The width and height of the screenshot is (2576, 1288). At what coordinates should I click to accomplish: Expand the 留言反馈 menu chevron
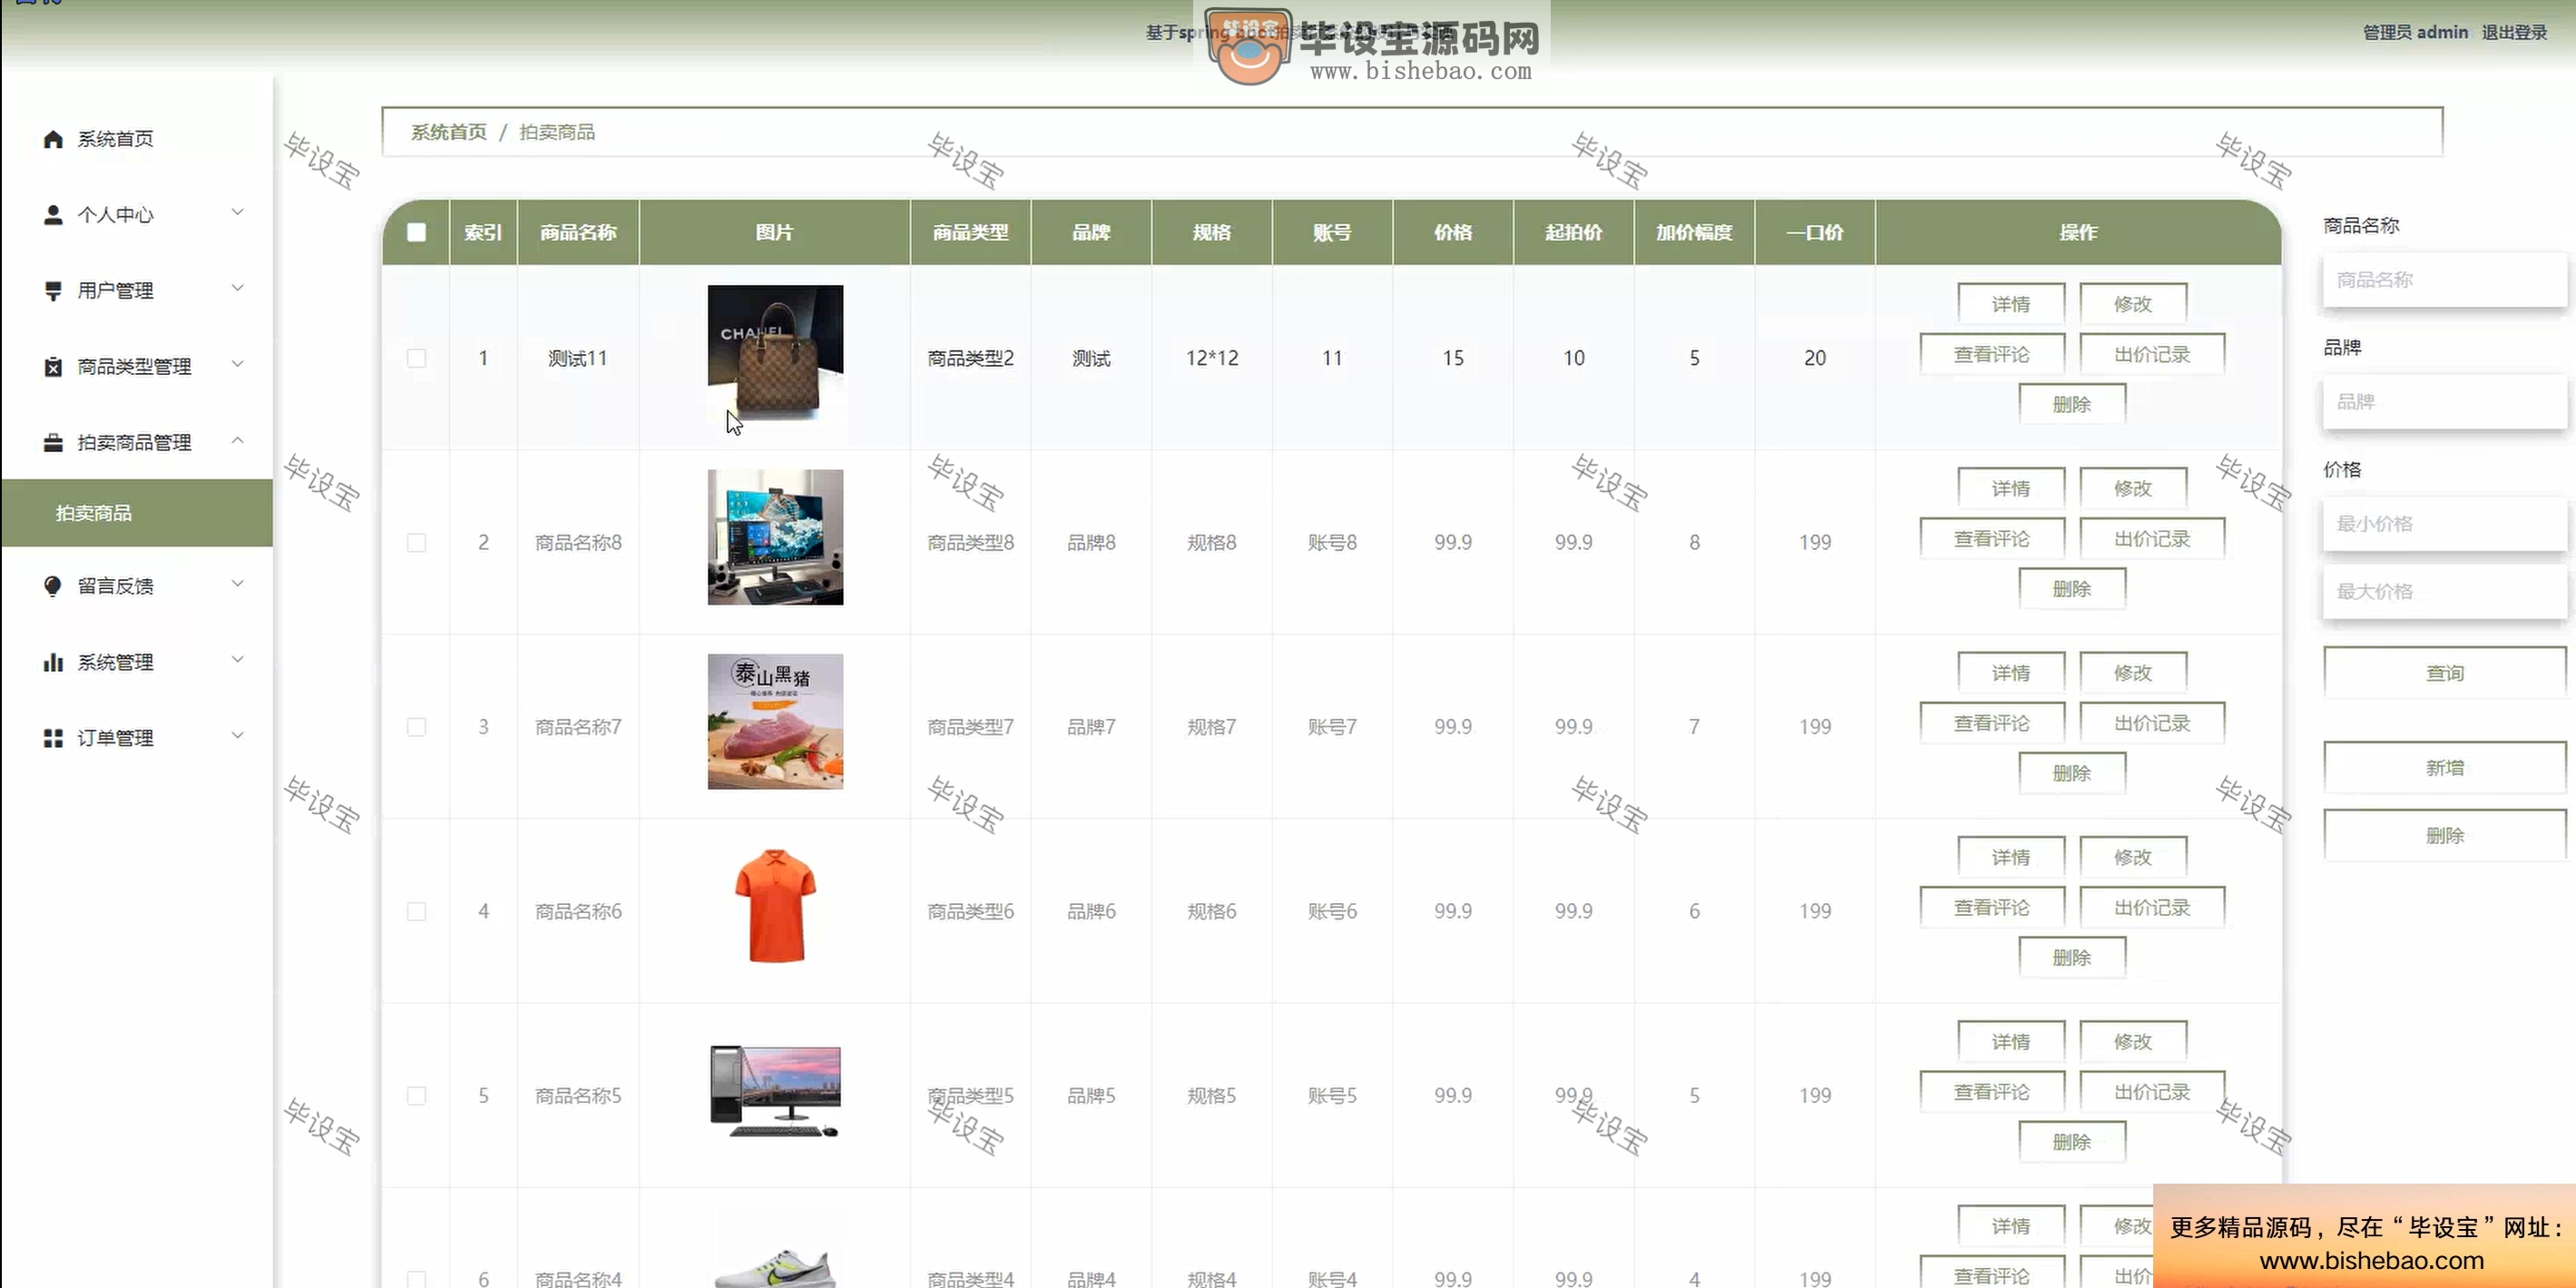coord(237,583)
